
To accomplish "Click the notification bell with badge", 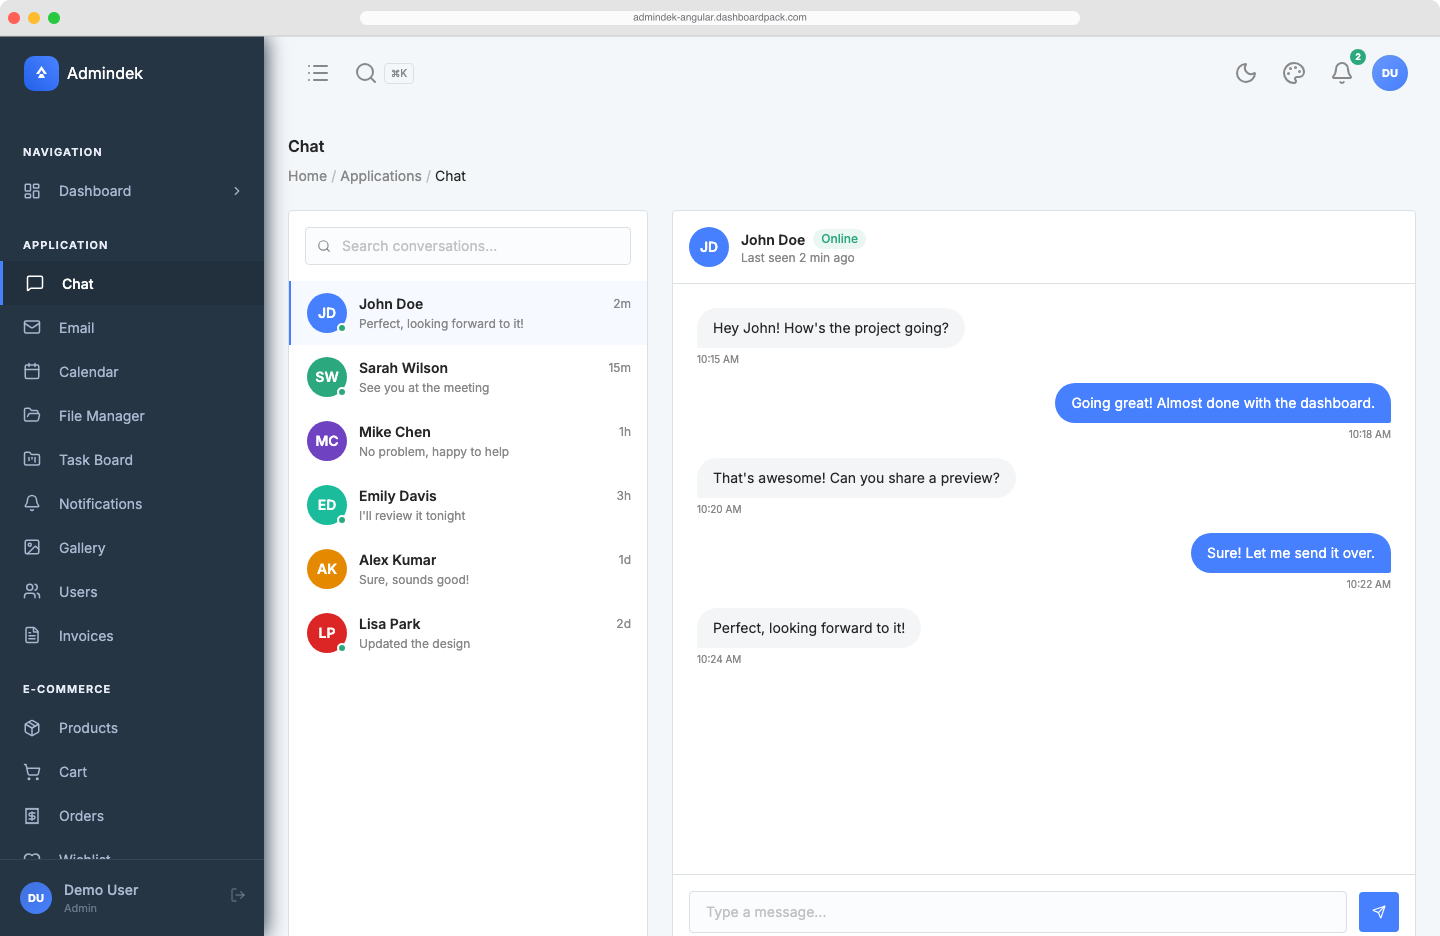I will (1341, 73).
